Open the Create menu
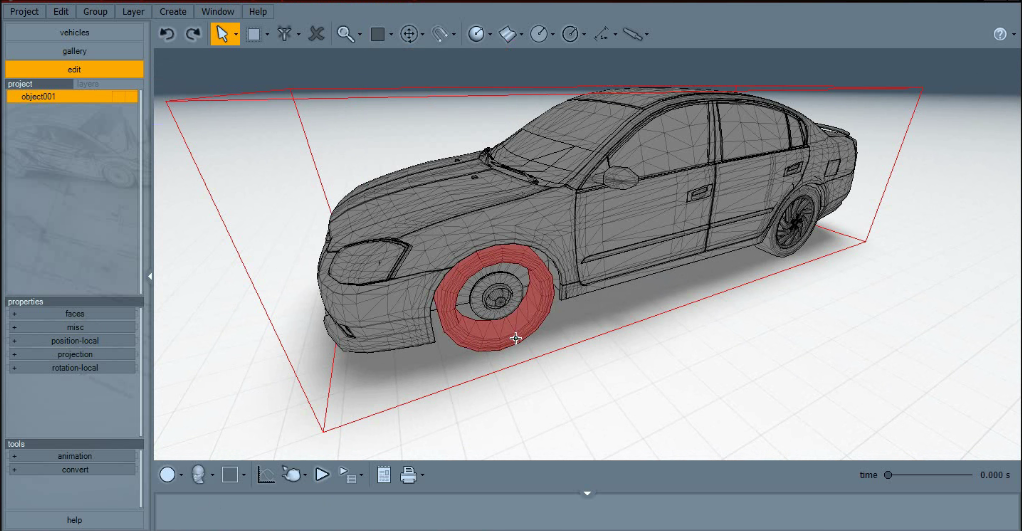 [173, 12]
